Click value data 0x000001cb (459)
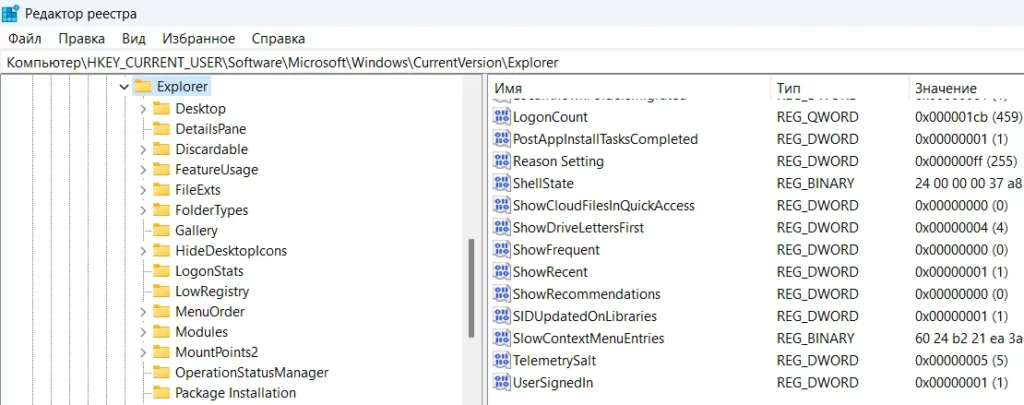1024x405 pixels. tap(969, 117)
